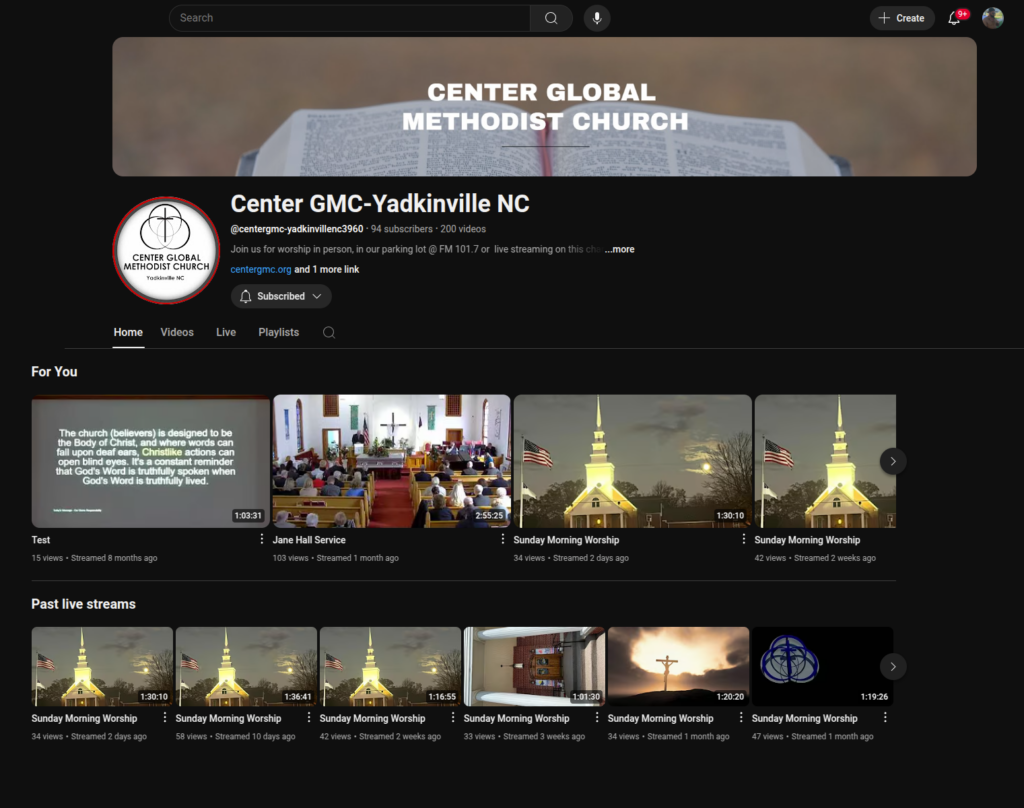
Task: Click '15 views • Streamed 8 months ago'
Action: (x=94, y=558)
